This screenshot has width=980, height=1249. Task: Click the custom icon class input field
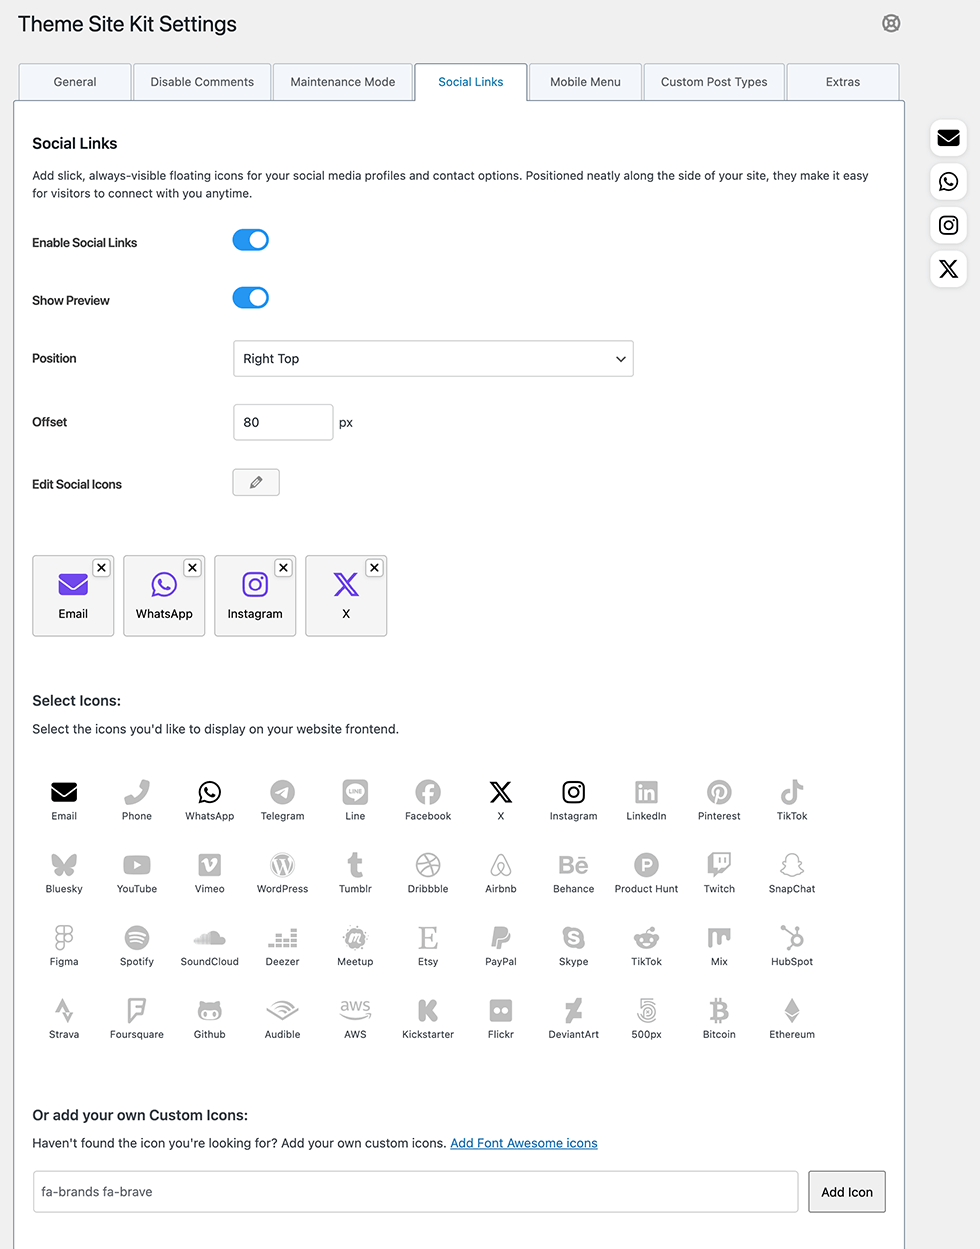click(x=416, y=1192)
